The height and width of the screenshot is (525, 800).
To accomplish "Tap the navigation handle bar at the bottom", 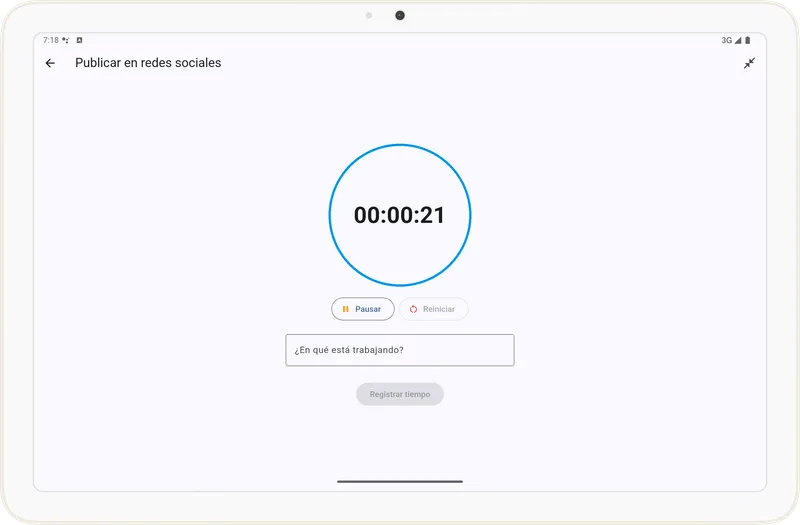I will click(x=400, y=481).
